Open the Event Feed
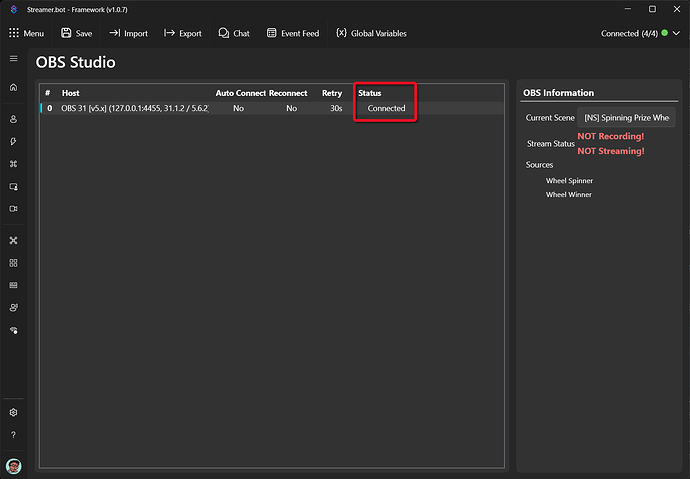This screenshot has width=690, height=479. tap(293, 33)
